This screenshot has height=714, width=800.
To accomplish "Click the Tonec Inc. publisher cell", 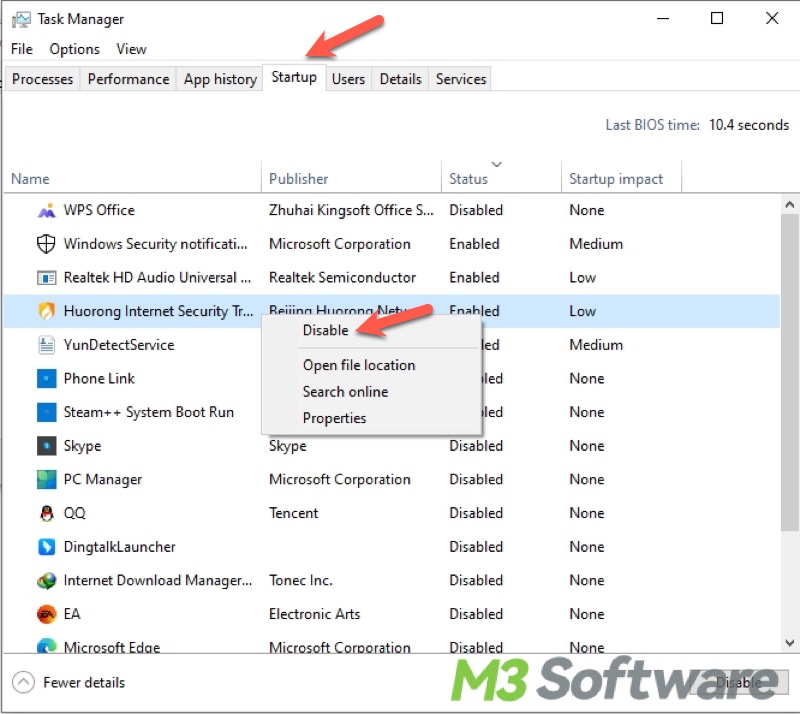I will [301, 580].
